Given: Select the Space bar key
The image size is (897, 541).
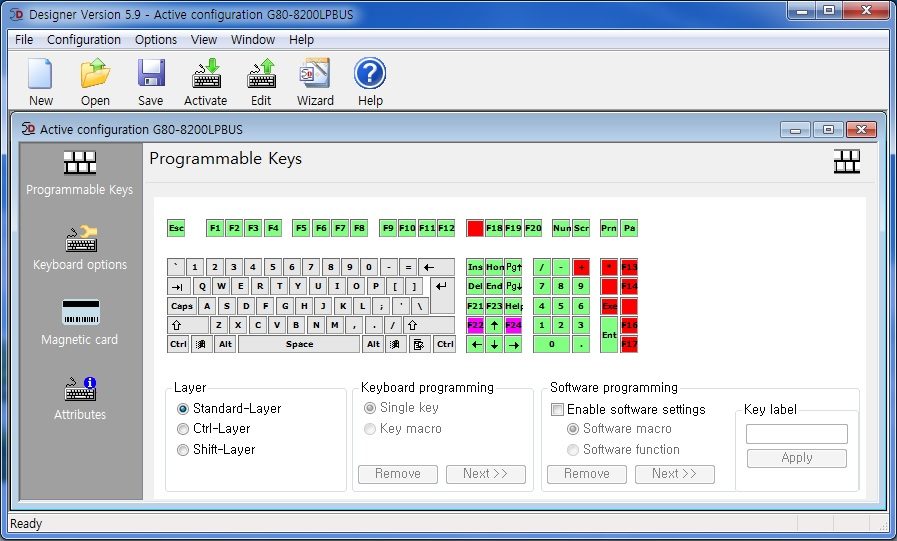Looking at the screenshot, I should tap(299, 344).
